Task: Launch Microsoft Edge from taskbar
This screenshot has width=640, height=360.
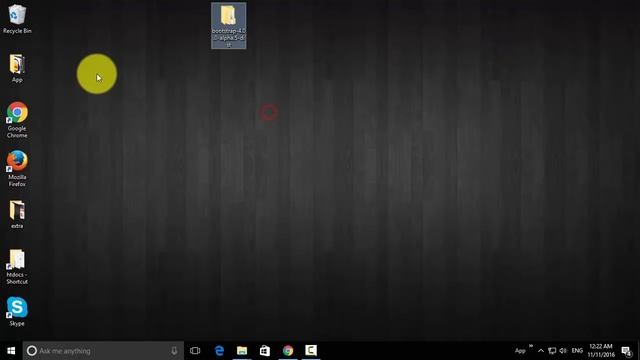Action: click(x=219, y=351)
